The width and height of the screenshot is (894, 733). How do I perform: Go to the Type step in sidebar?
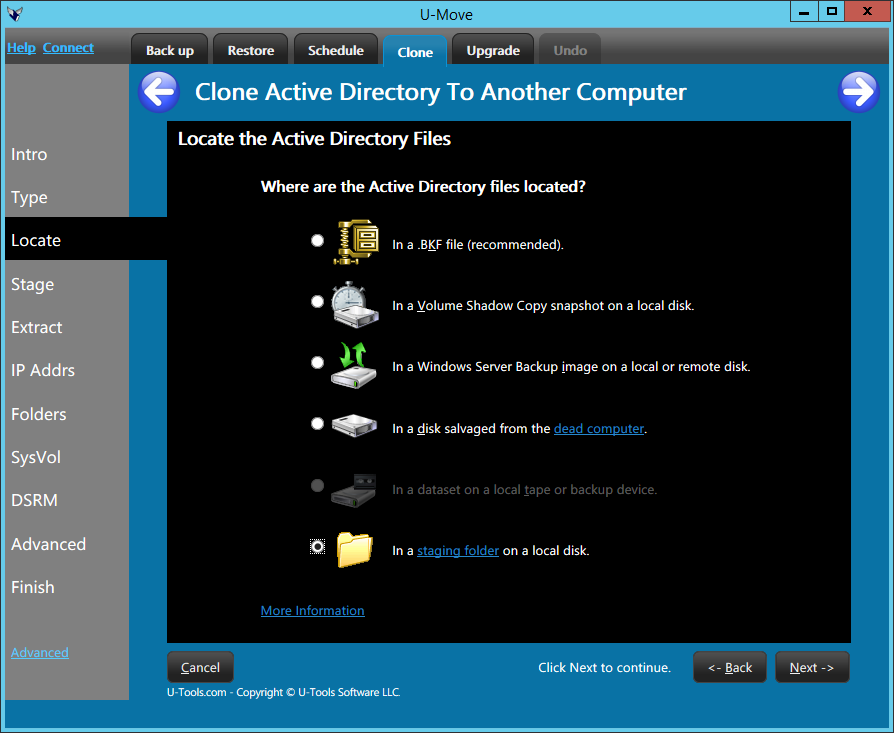point(29,197)
